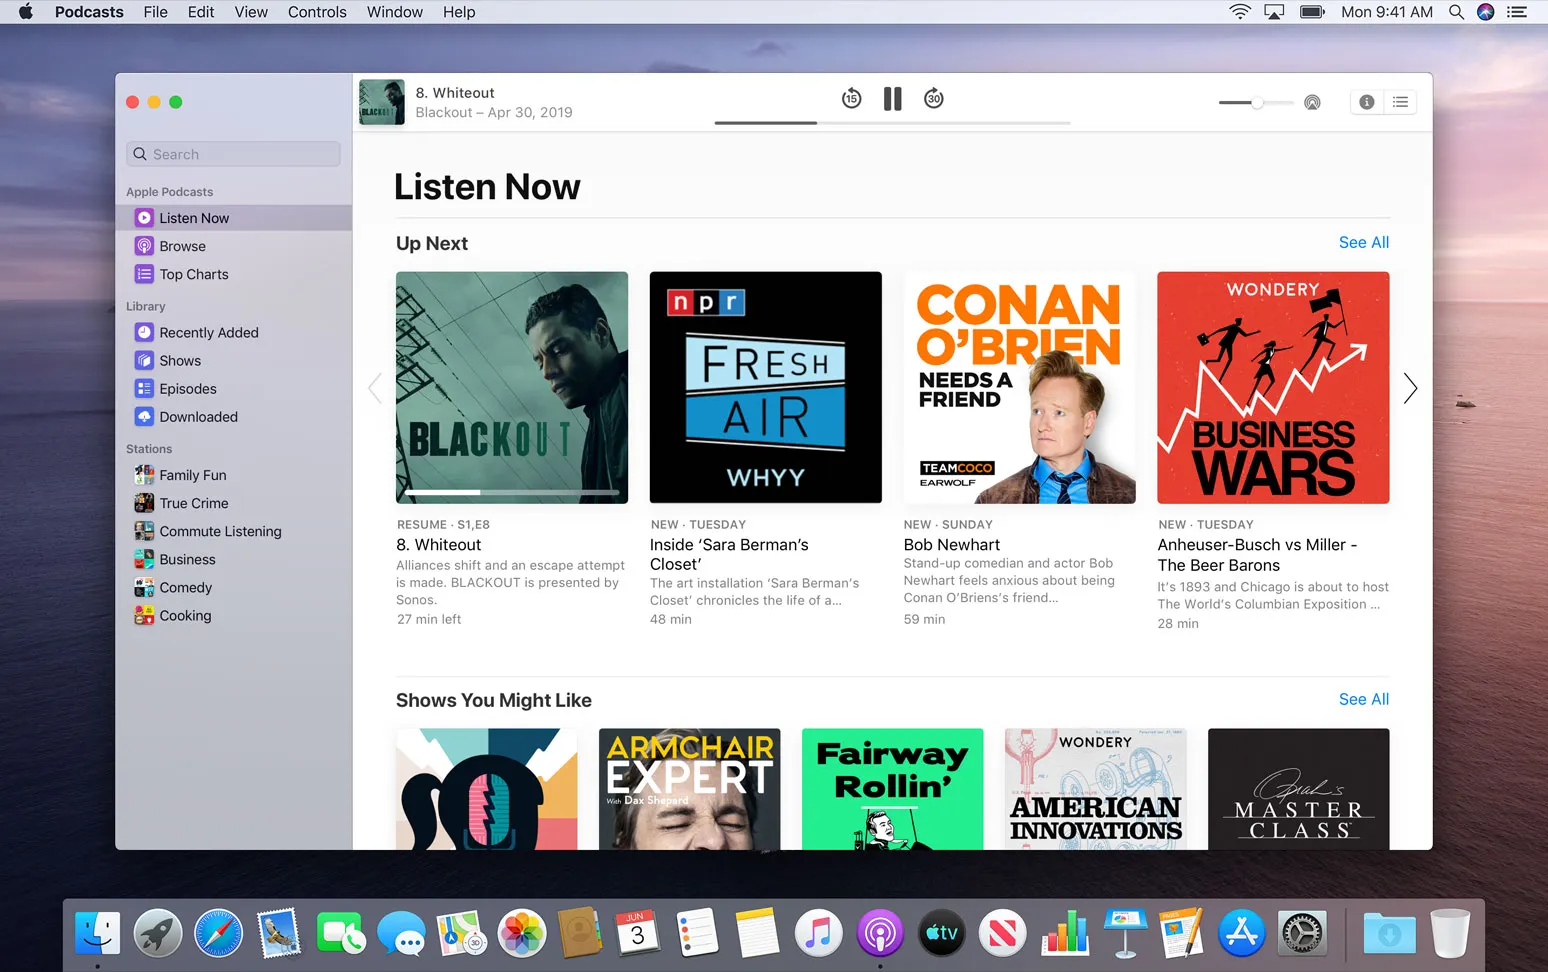Select Listen Now in the sidebar
Viewport: 1548px width, 972px height.
coord(194,217)
